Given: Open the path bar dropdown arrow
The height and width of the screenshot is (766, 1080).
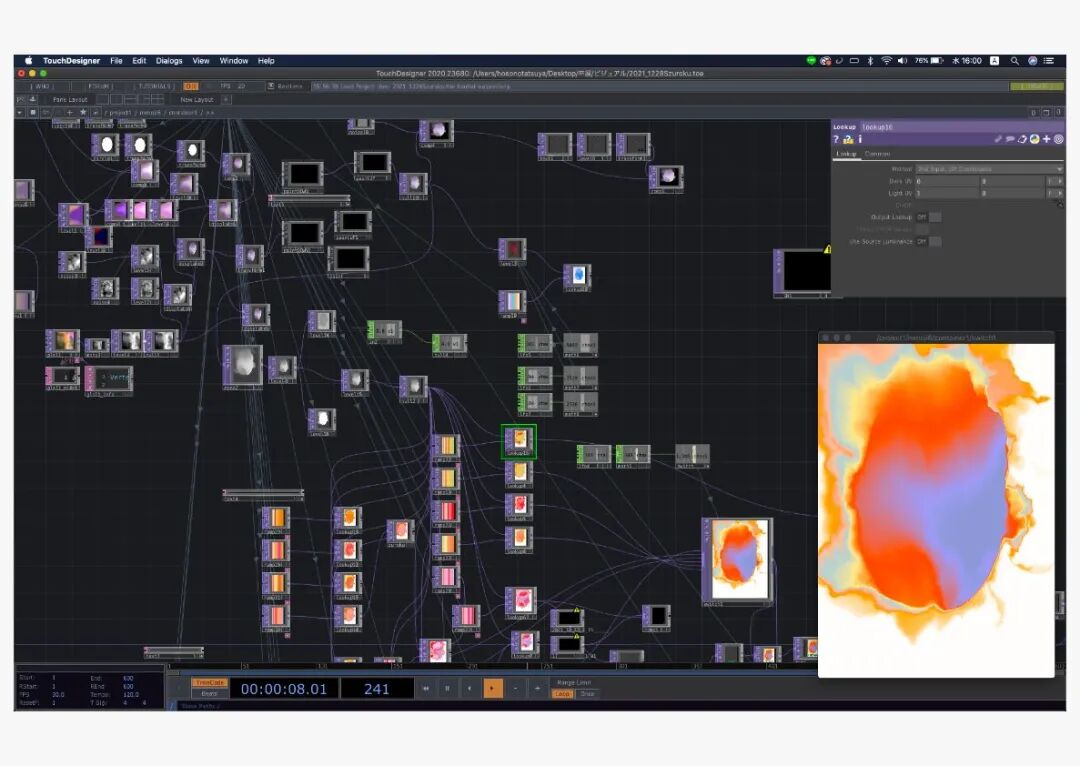Looking at the screenshot, I should [19, 112].
